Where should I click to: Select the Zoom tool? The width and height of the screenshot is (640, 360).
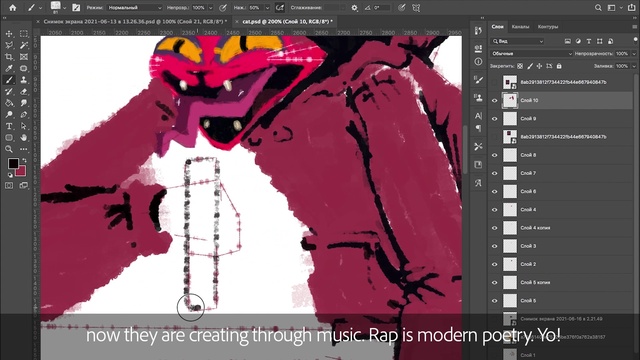9,149
